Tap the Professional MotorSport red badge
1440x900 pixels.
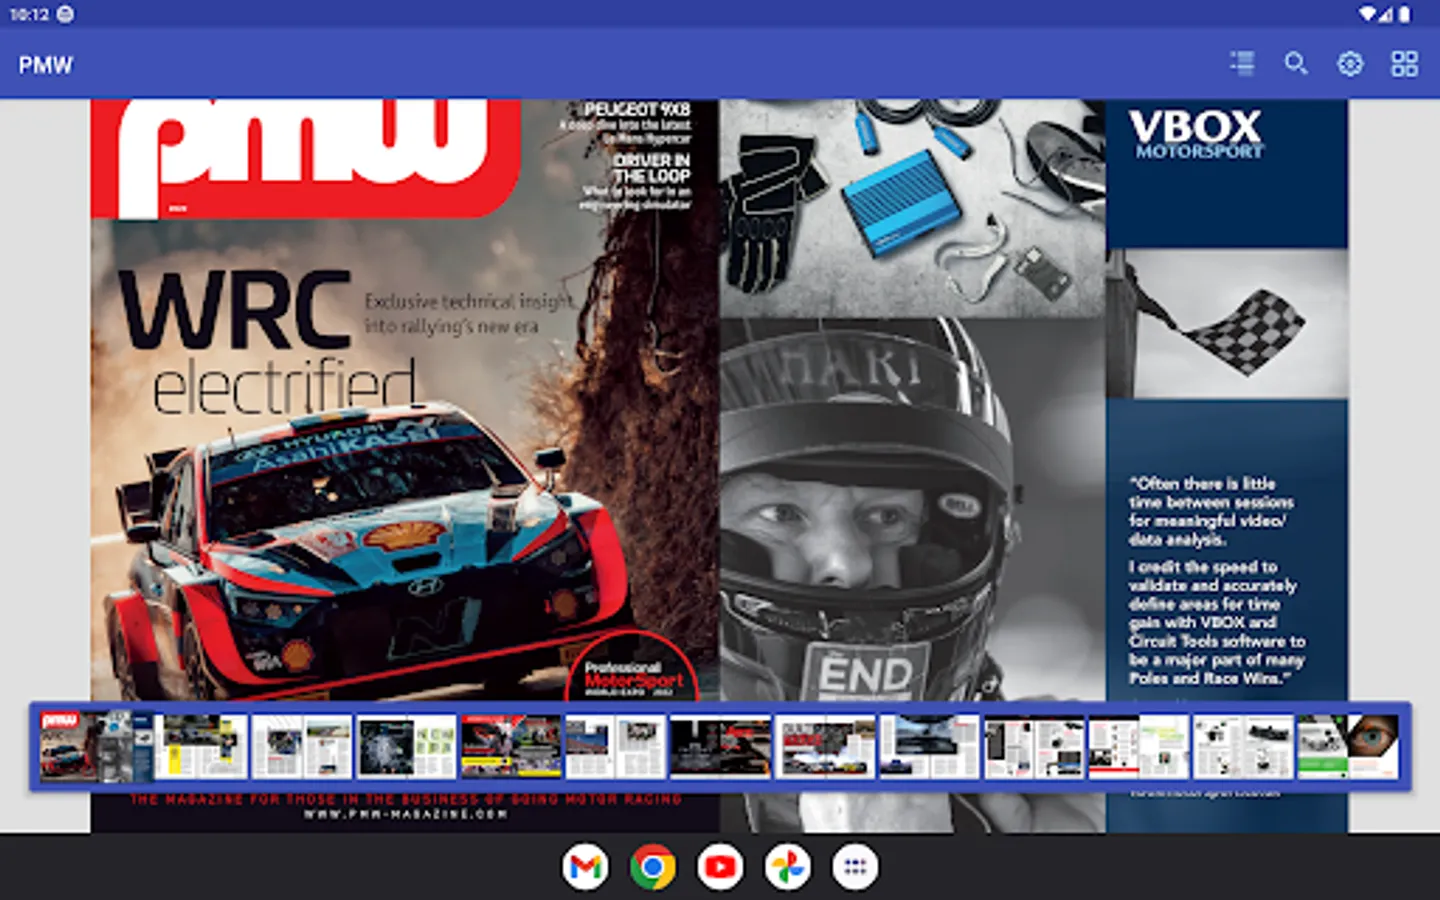coord(632,668)
